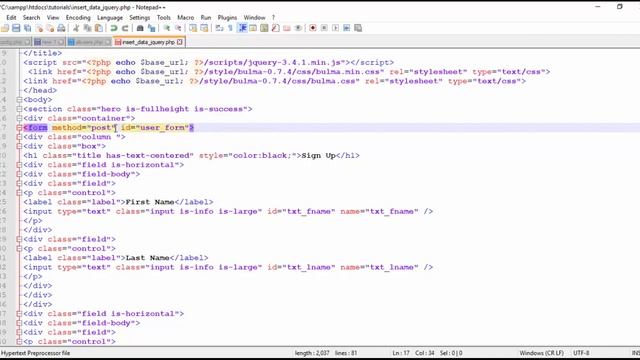Open the Plugins menu

[227, 18]
